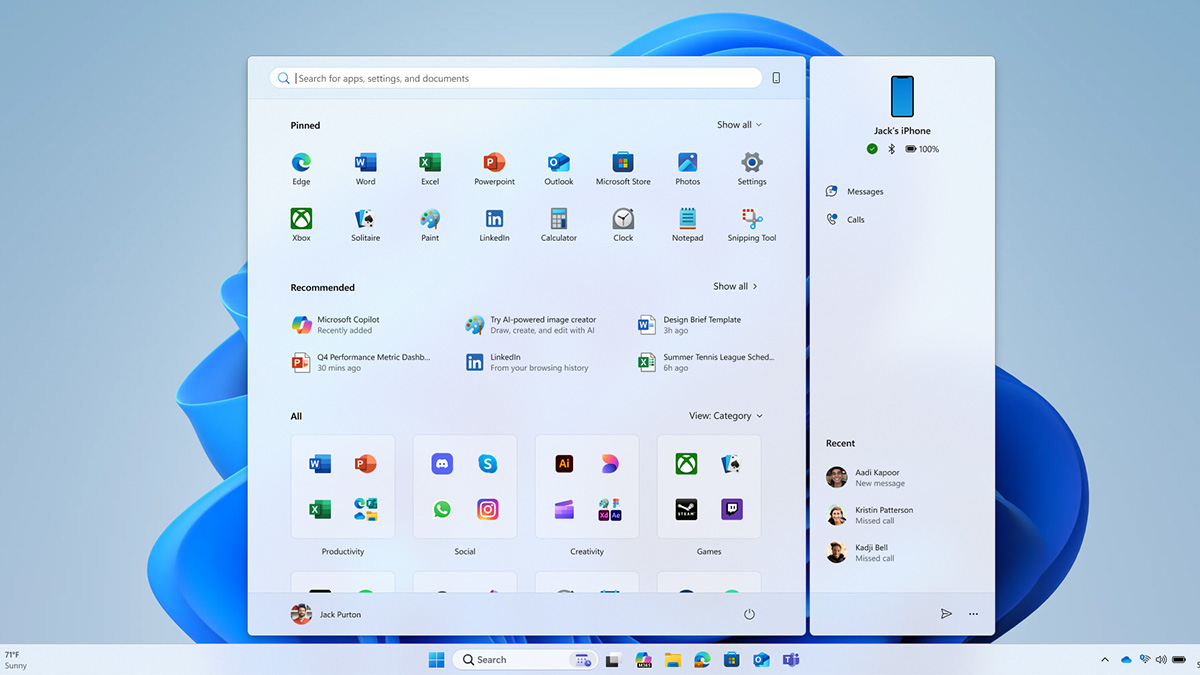Launch WhatsApp from the Social group
Viewport: 1200px width, 675px height.
pyautogui.click(x=442, y=509)
